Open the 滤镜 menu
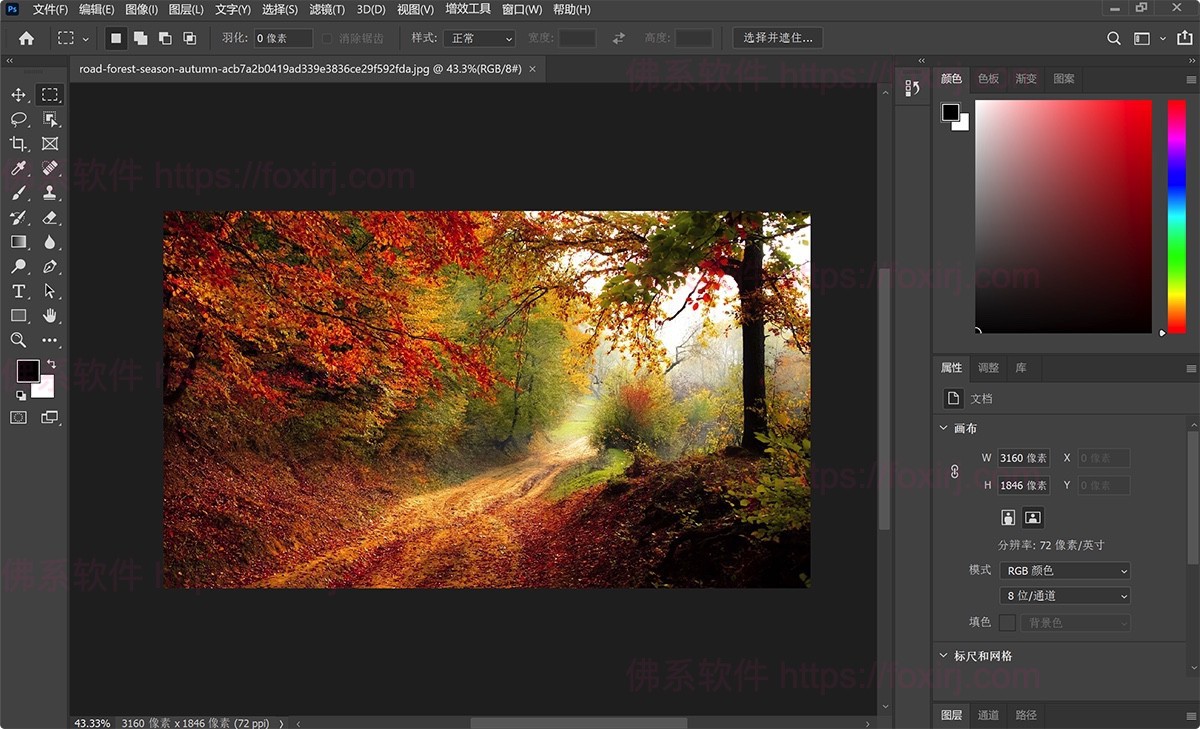The image size is (1200, 729). 326,9
